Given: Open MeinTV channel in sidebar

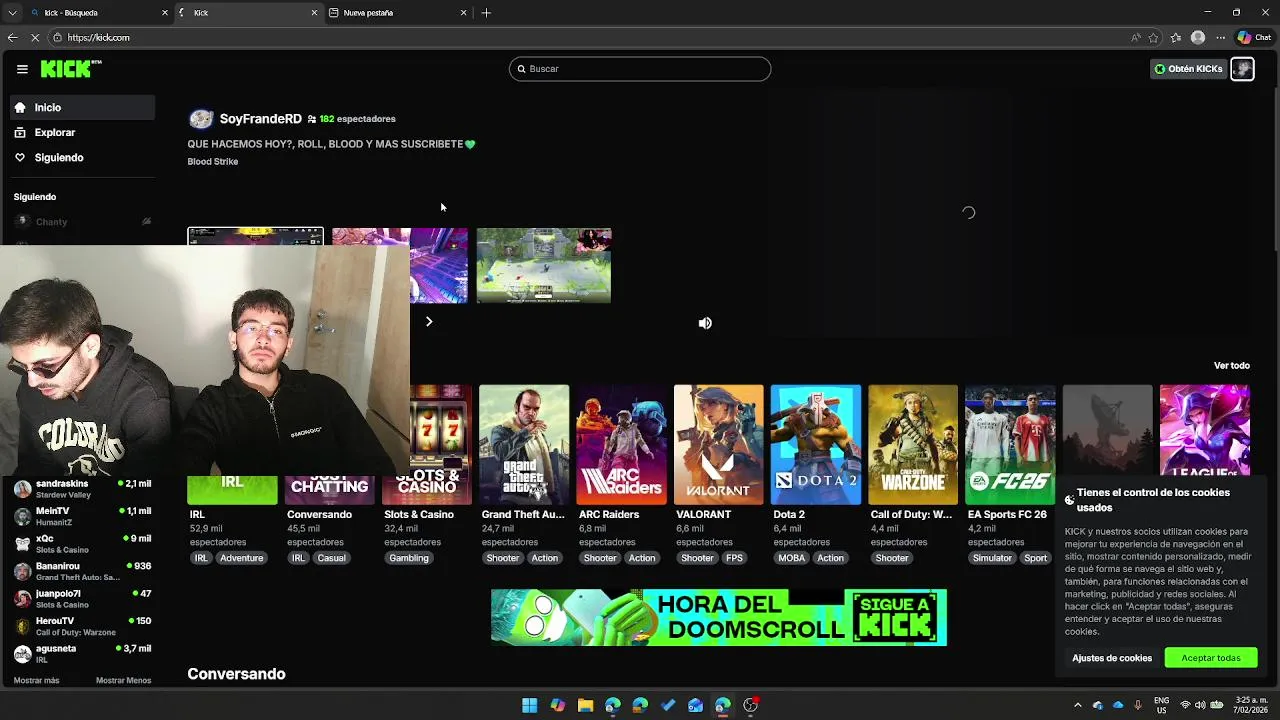Looking at the screenshot, I should pyautogui.click(x=83, y=516).
